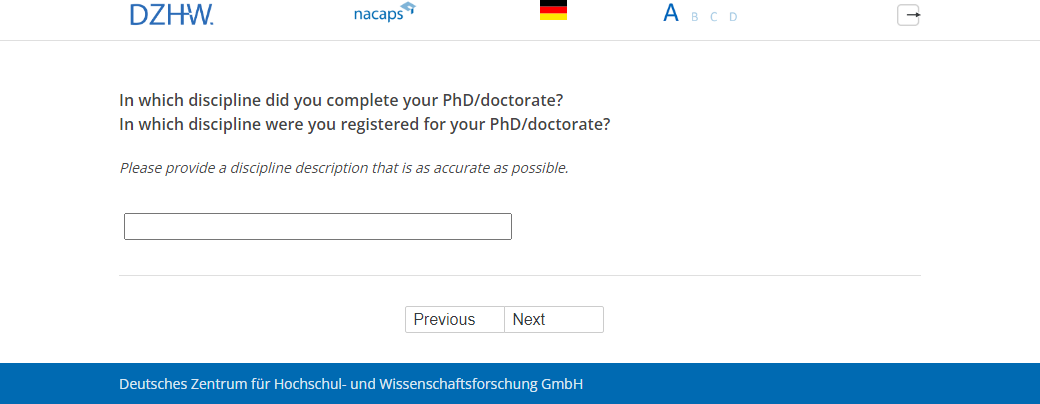Select font size D
This screenshot has width=1040, height=404.
pyautogui.click(x=733, y=17)
